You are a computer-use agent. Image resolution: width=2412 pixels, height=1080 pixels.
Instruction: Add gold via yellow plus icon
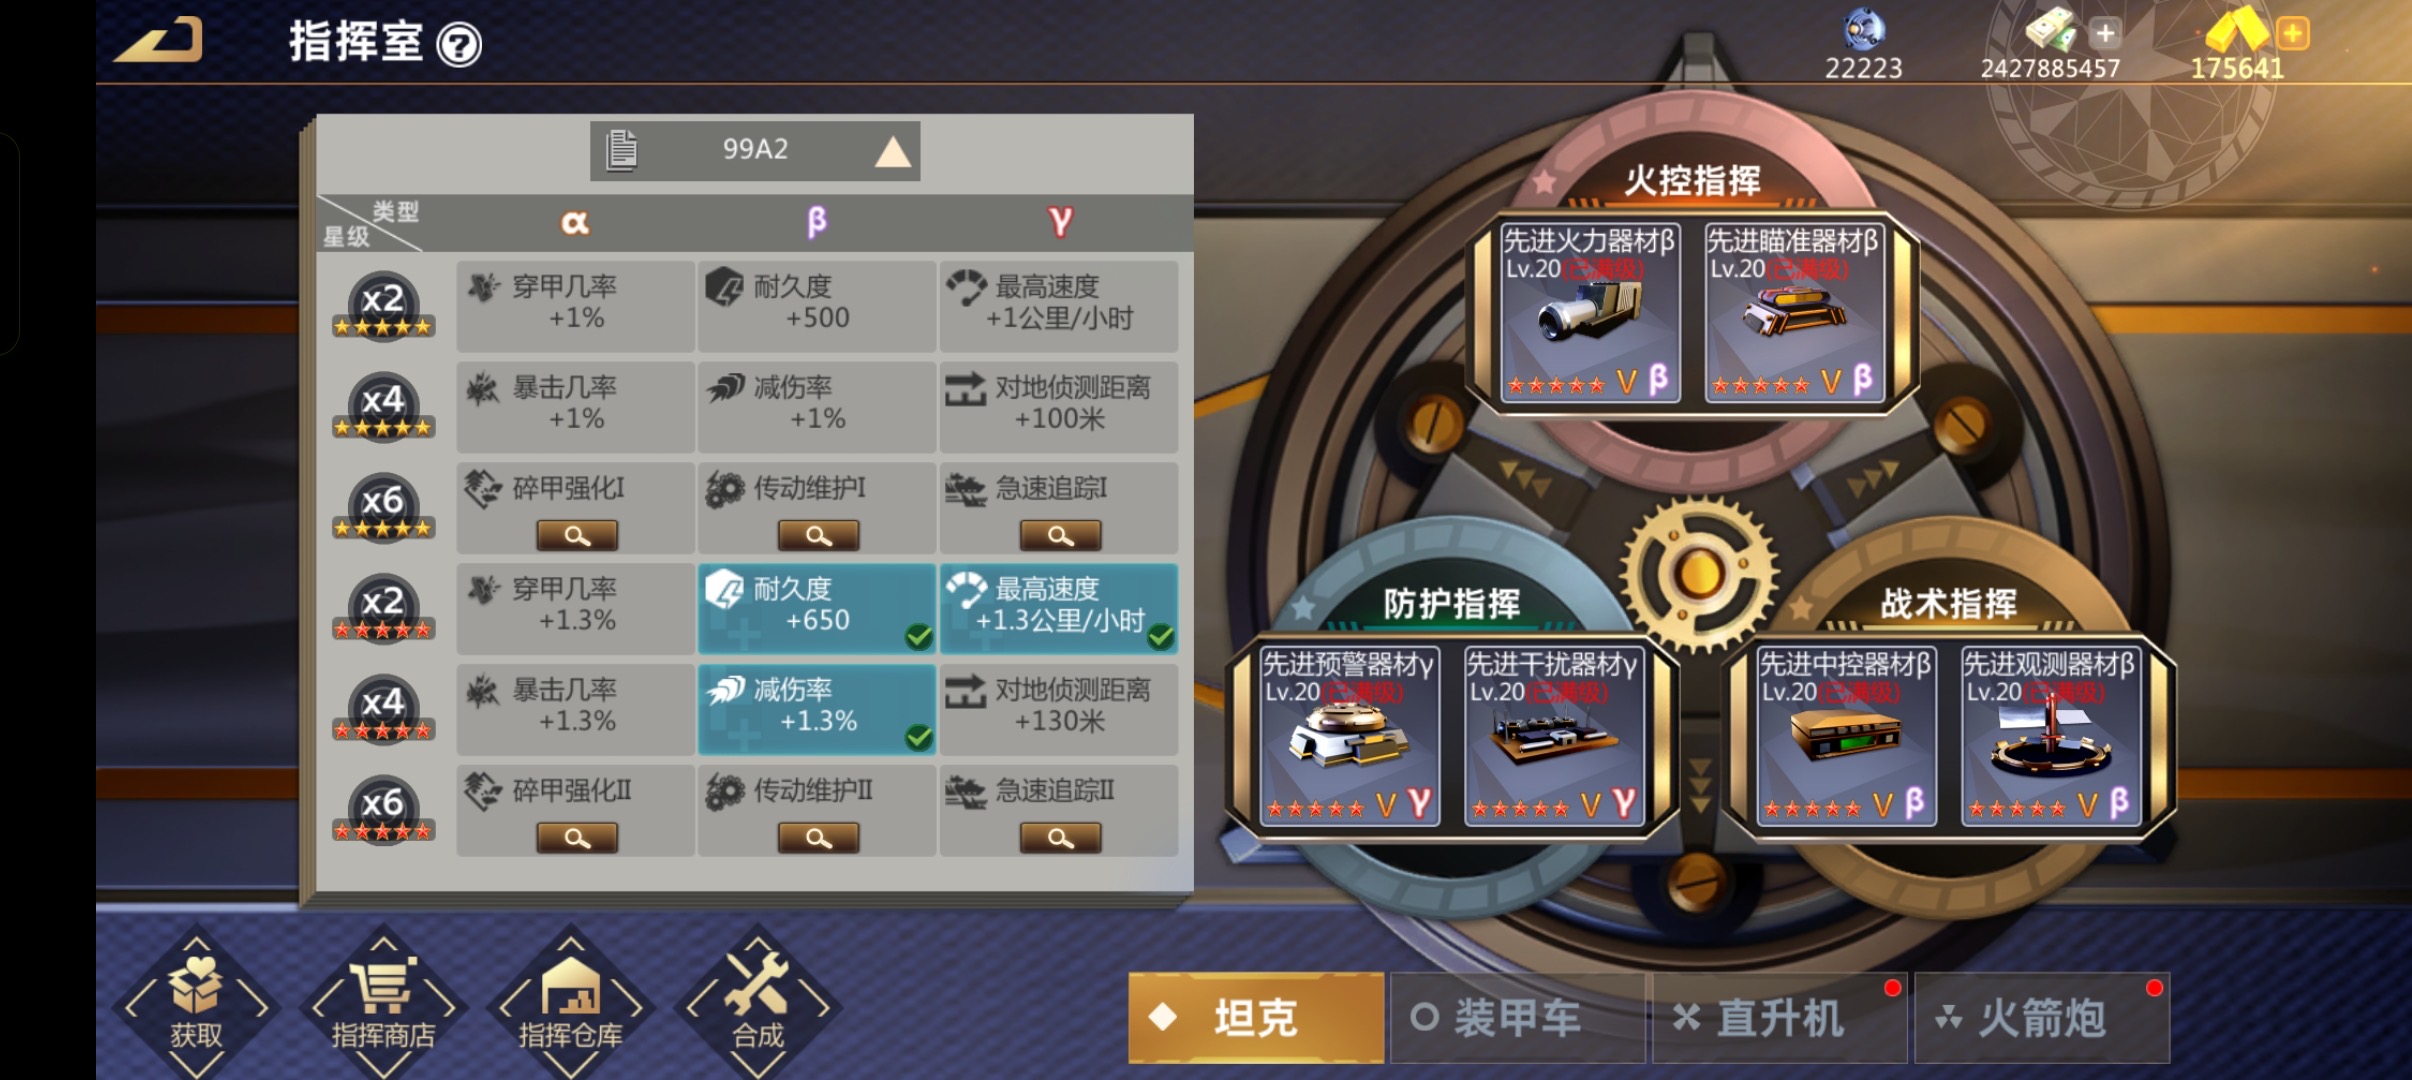pyautogui.click(x=2292, y=34)
